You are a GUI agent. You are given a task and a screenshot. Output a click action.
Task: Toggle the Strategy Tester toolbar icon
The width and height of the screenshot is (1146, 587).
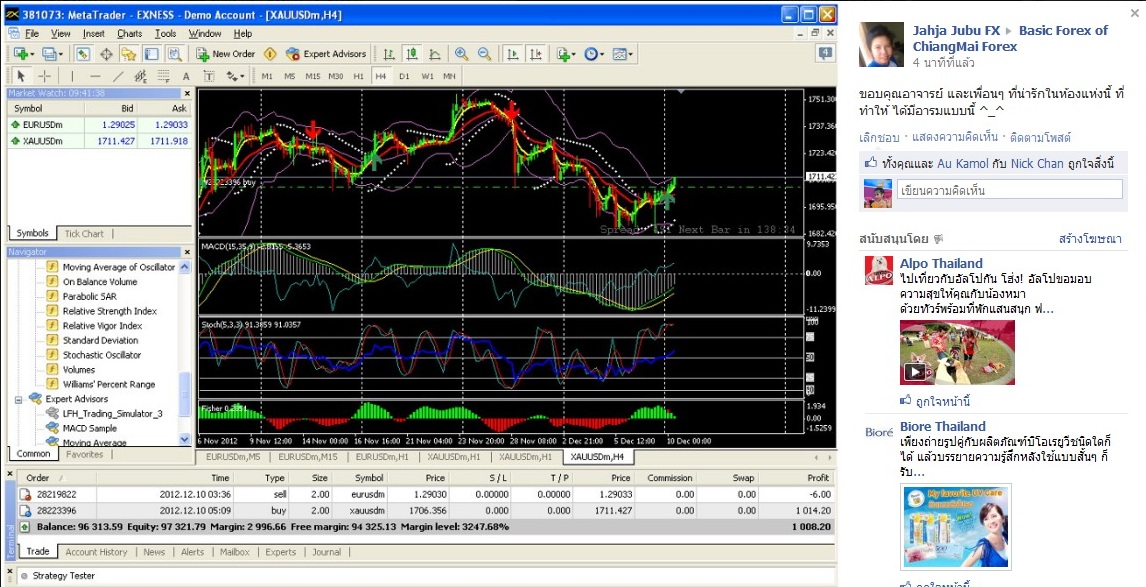tap(174, 54)
